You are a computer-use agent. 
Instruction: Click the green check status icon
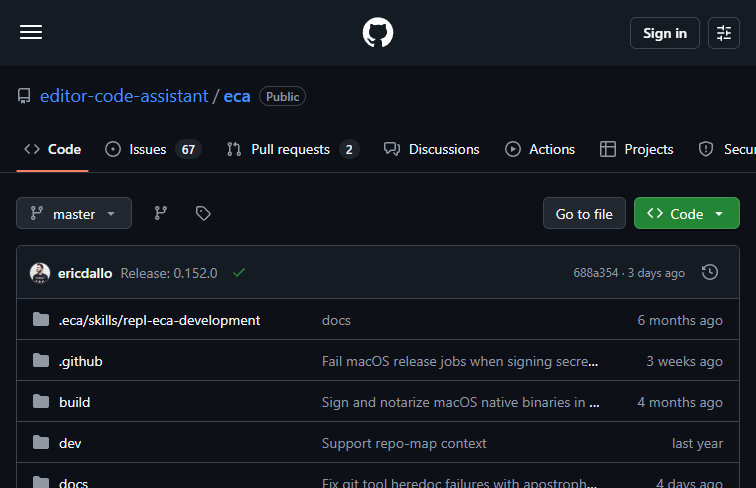click(239, 273)
